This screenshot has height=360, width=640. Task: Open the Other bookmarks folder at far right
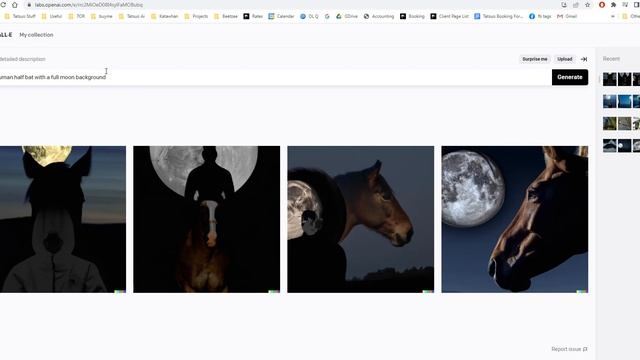(631, 16)
